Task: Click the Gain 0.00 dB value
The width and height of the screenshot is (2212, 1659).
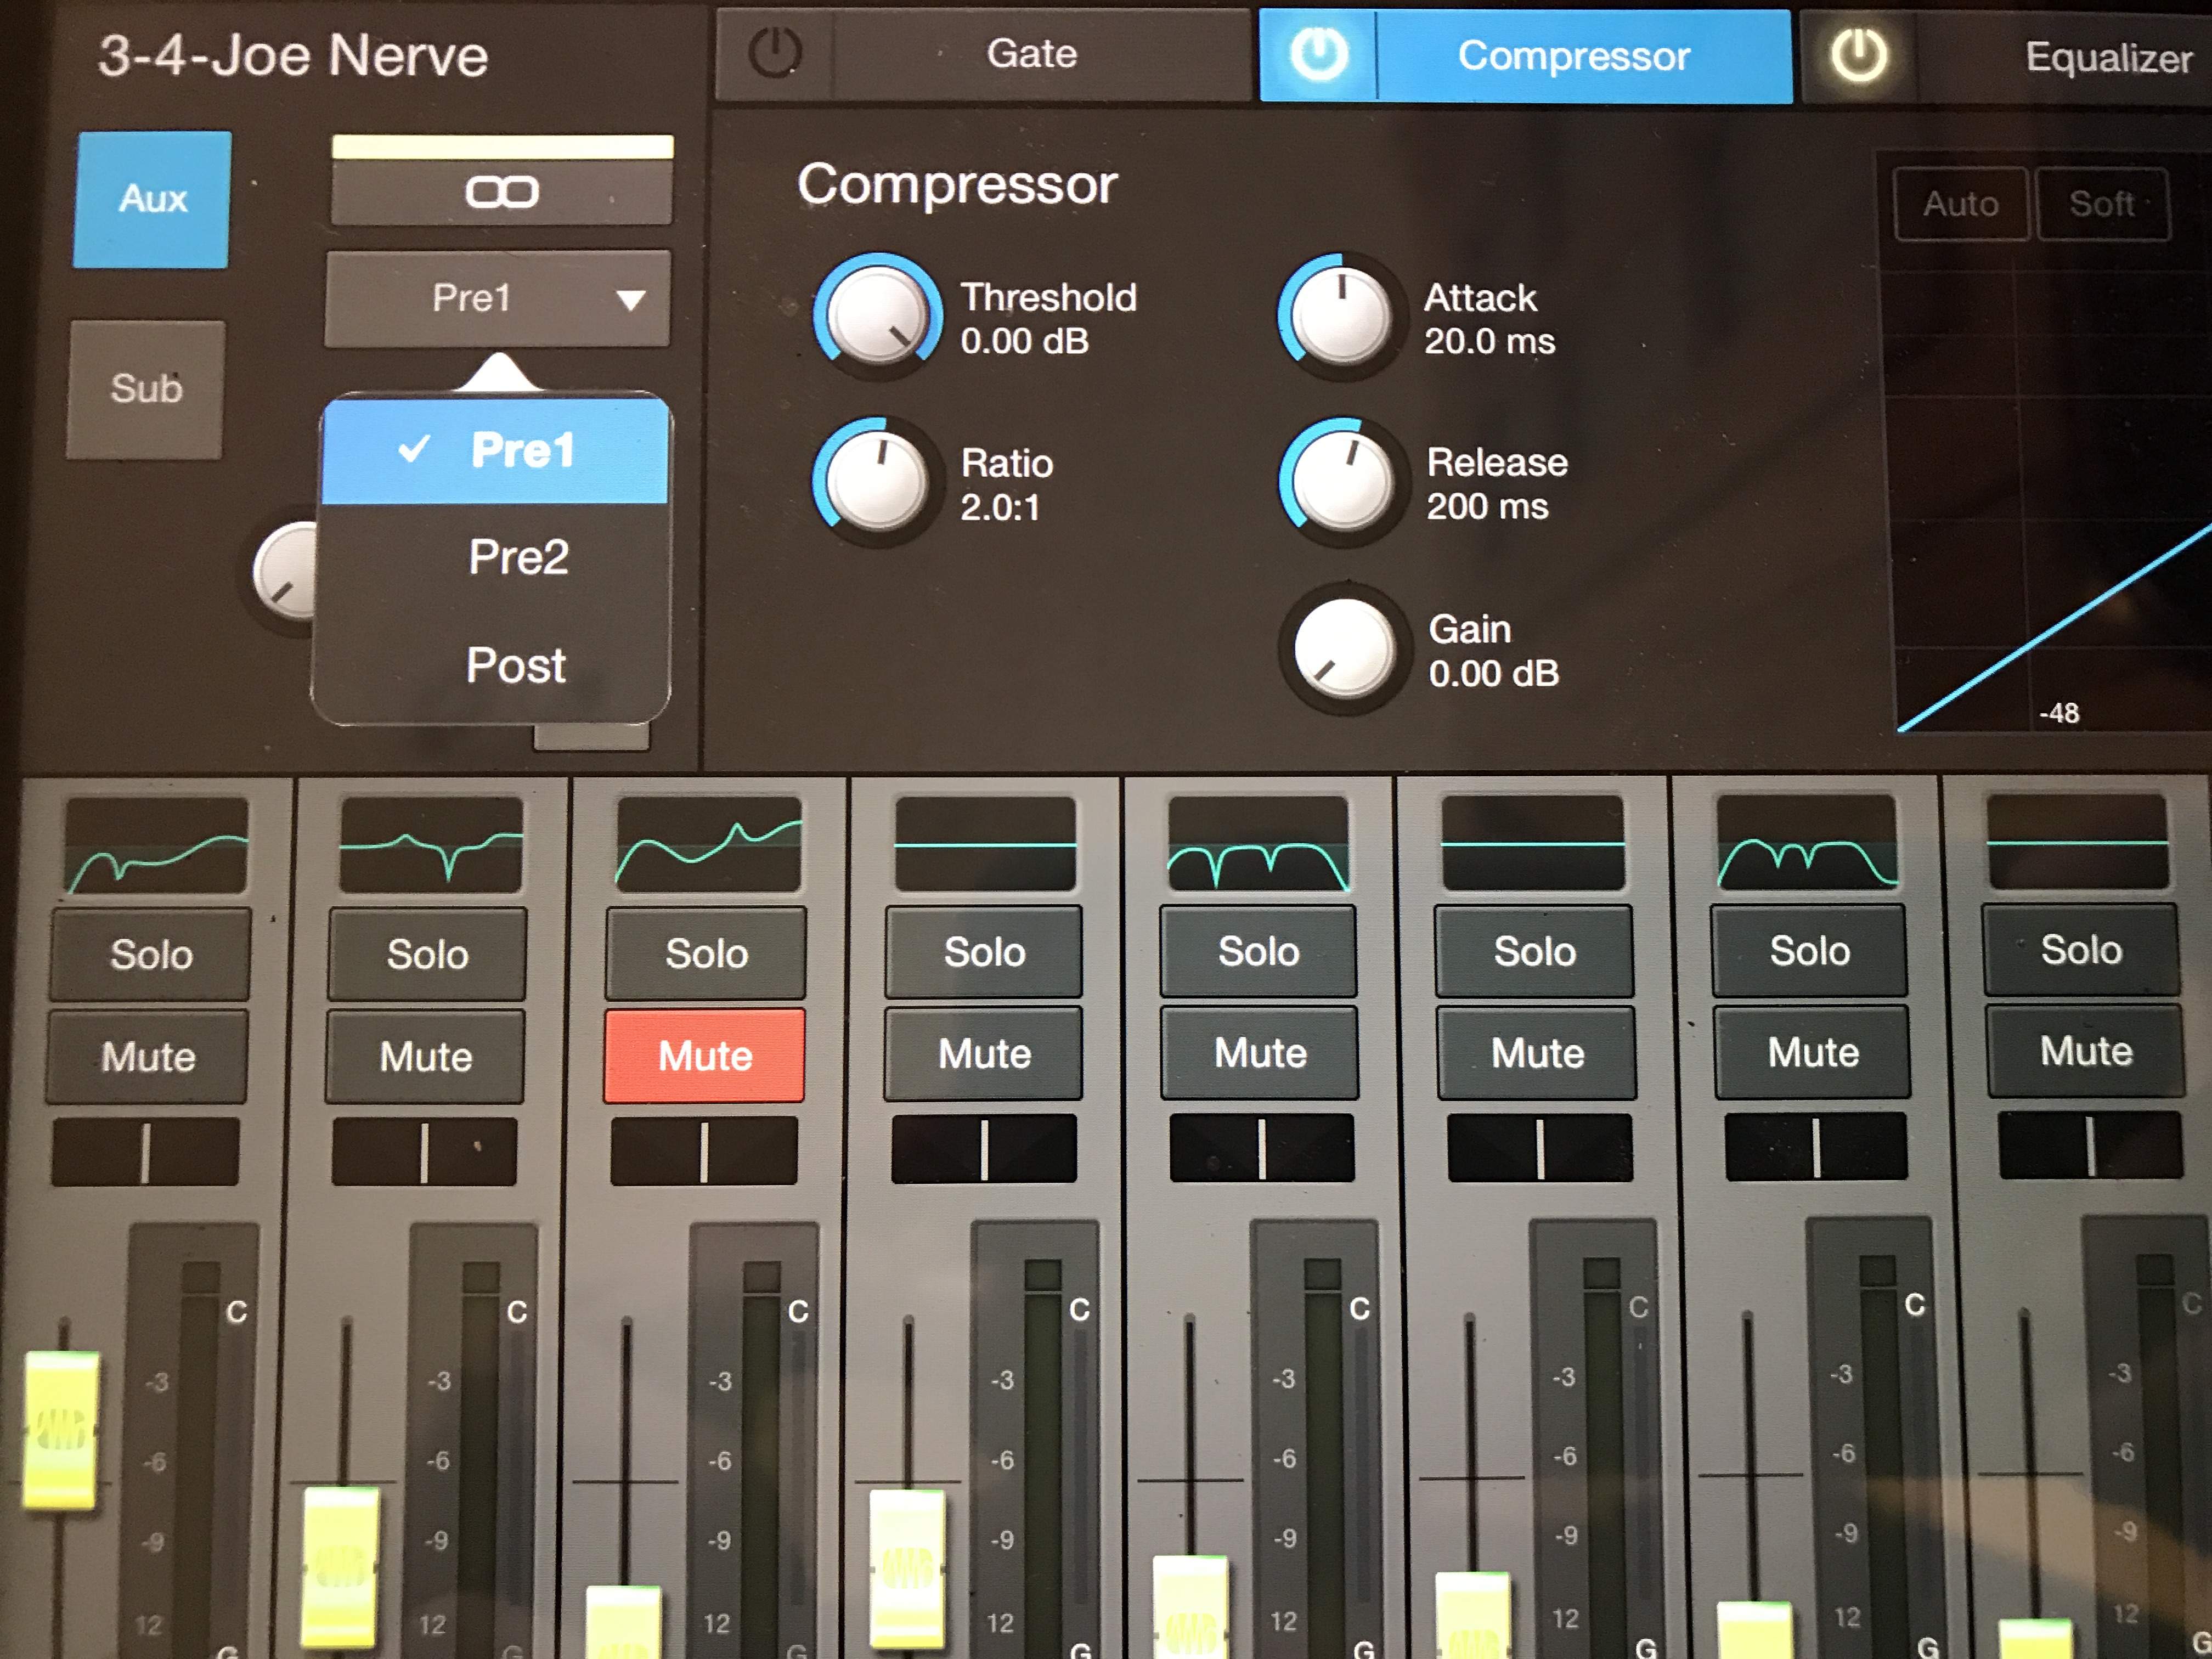Action: click(x=1493, y=674)
